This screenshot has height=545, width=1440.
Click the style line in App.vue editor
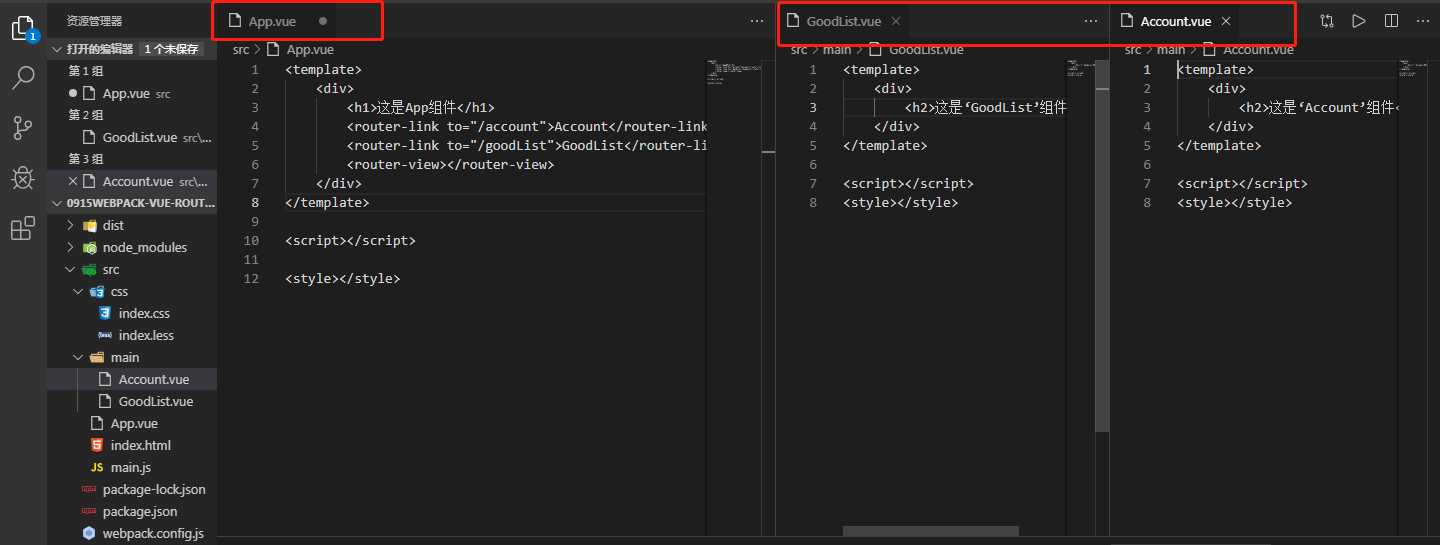point(342,278)
